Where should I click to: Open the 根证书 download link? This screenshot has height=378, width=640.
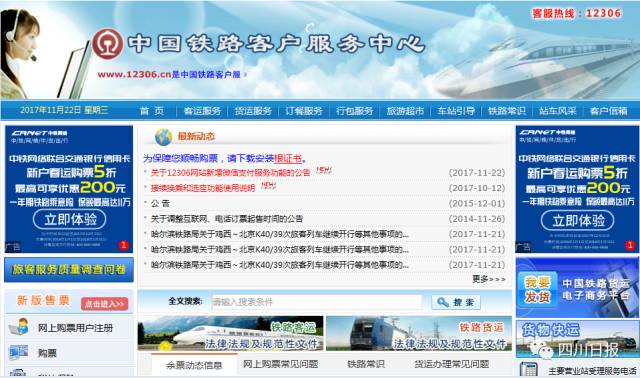(x=288, y=158)
